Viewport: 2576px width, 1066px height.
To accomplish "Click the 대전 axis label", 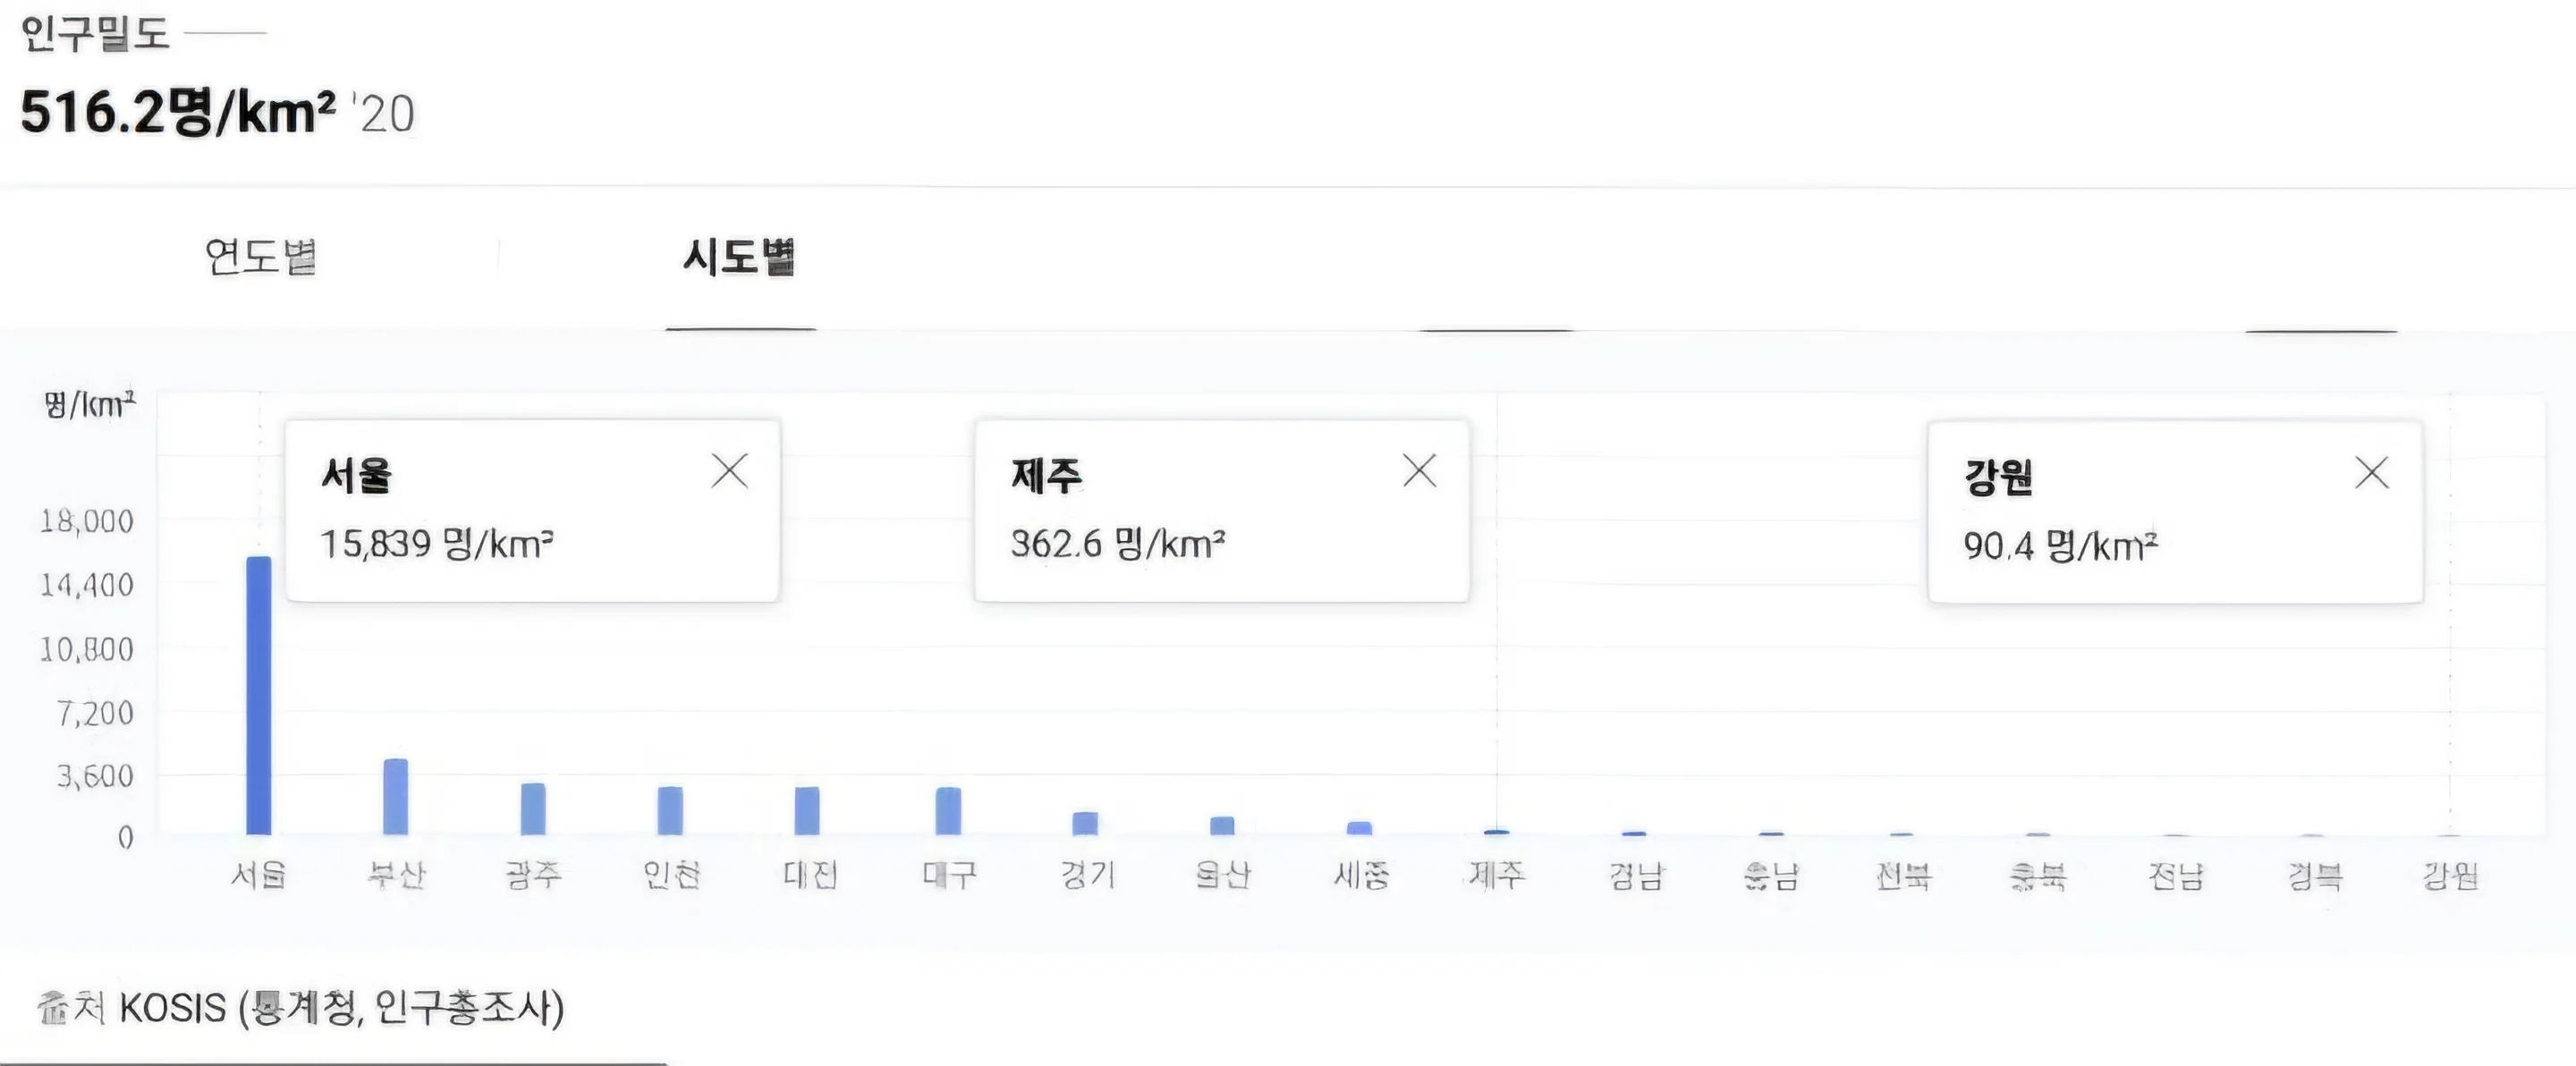I will [x=809, y=876].
